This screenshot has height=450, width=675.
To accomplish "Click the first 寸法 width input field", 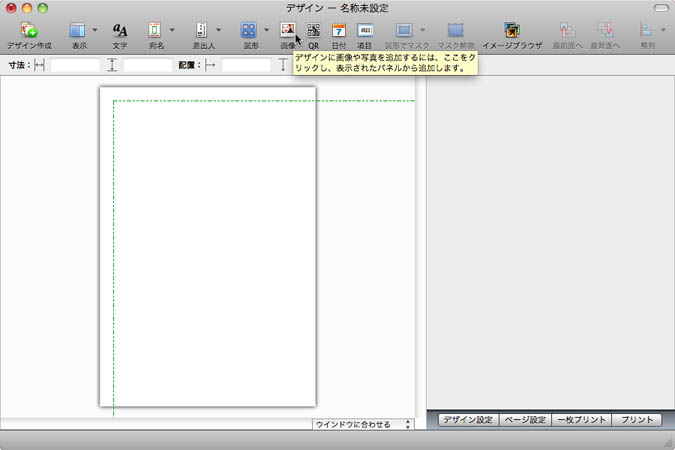I will click(75, 65).
